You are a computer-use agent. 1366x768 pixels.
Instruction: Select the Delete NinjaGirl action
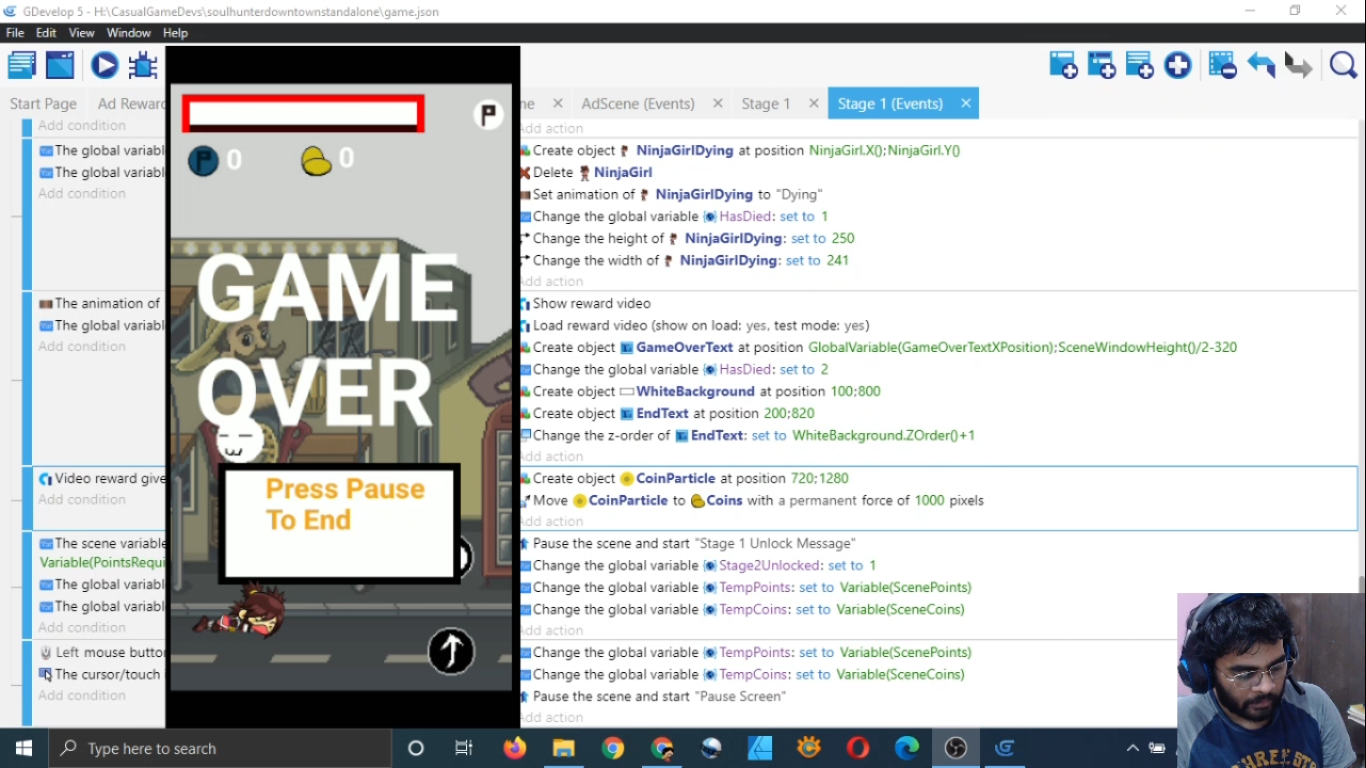pyautogui.click(x=586, y=172)
